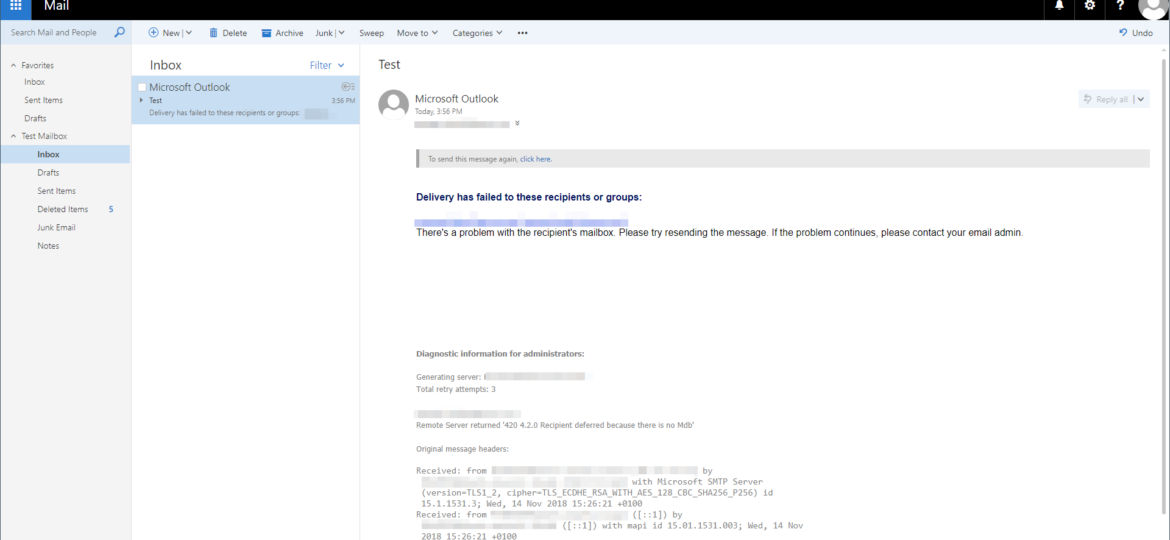Click the reply icon on the Test message row
1170x540 pixels.
[x=348, y=87]
